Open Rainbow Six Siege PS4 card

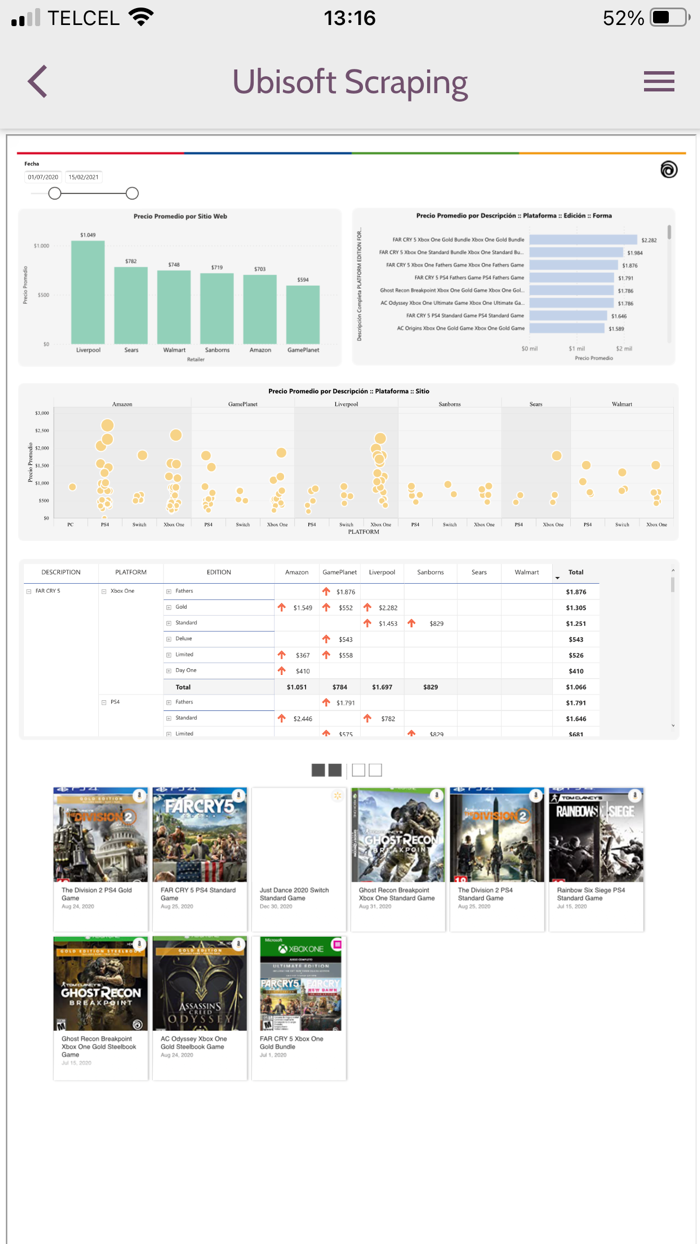pos(596,859)
